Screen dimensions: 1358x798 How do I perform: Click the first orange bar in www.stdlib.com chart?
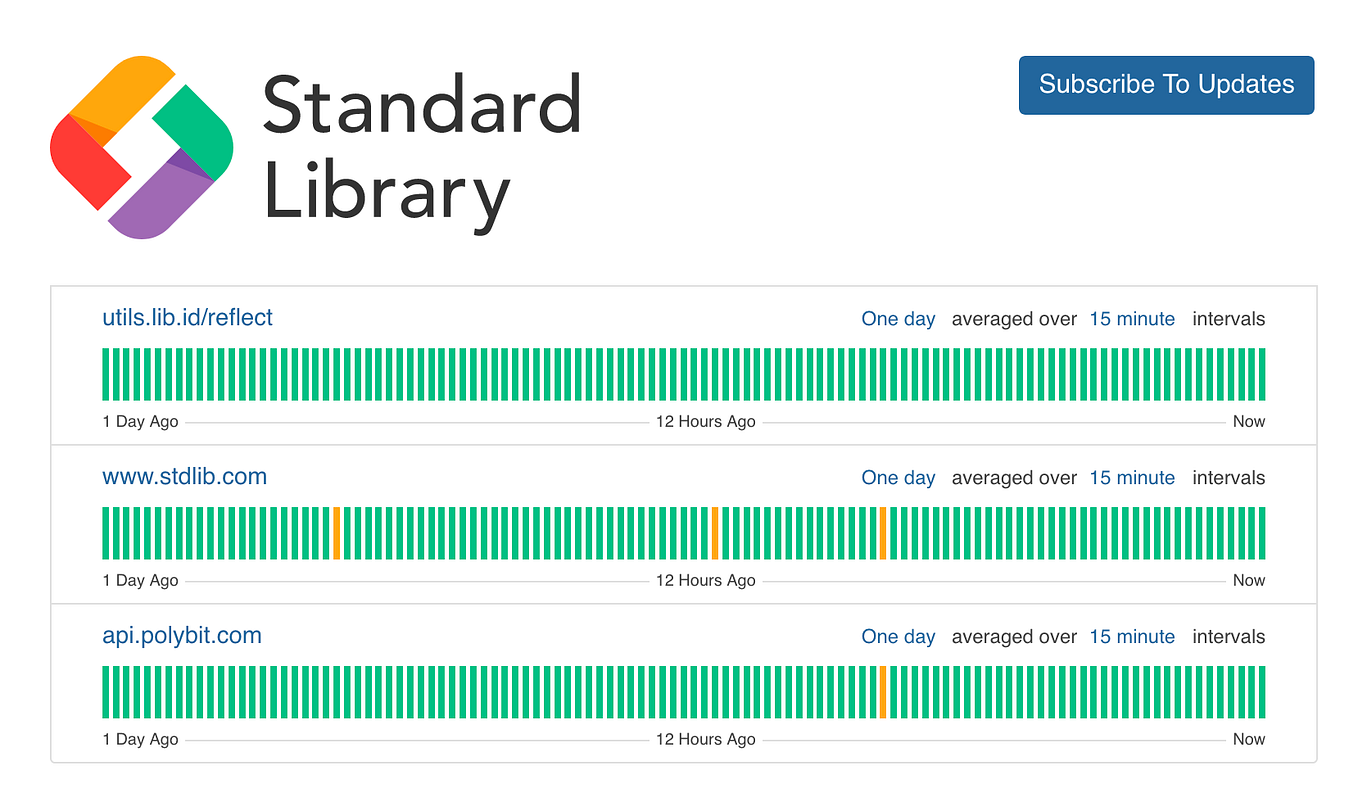[338, 531]
